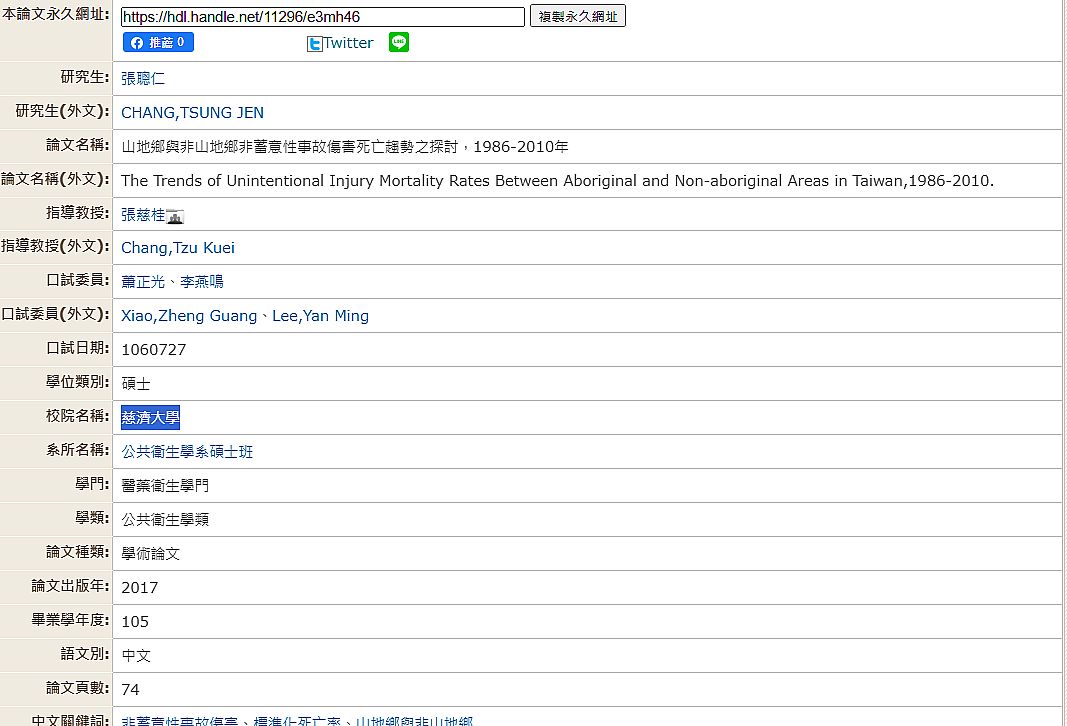Open graduate student 張聰仁 link

click(143, 78)
